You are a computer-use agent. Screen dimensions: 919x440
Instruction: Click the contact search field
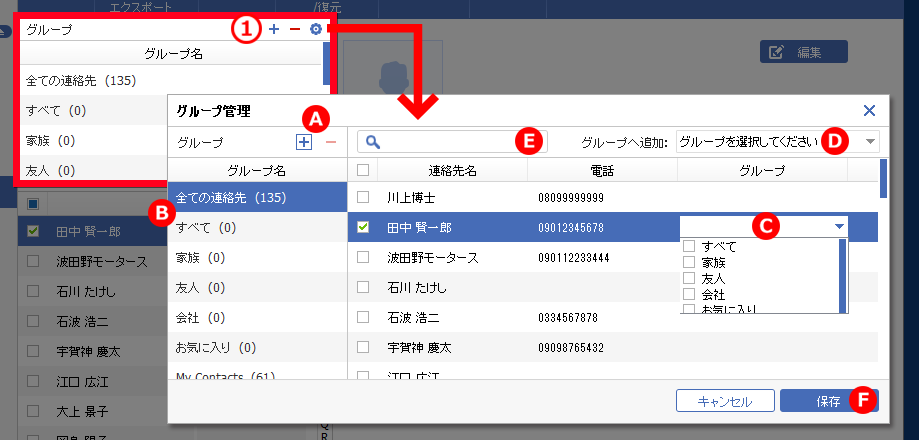point(452,142)
